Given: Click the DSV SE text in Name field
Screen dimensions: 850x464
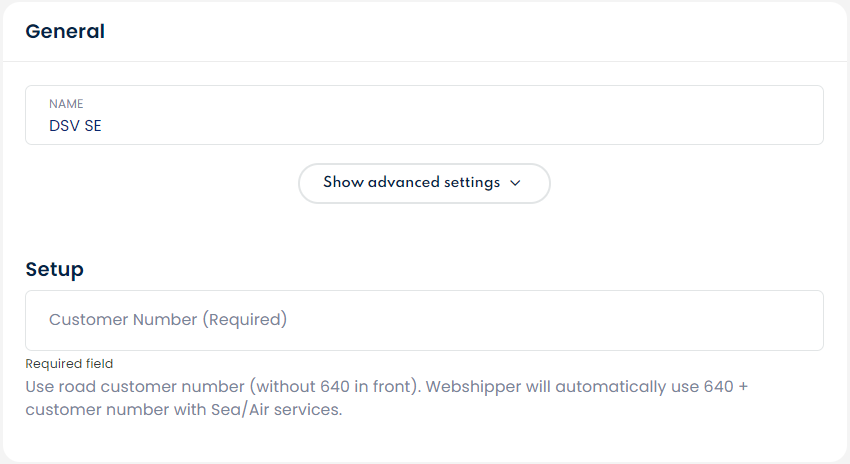Looking at the screenshot, I should click(75, 126).
